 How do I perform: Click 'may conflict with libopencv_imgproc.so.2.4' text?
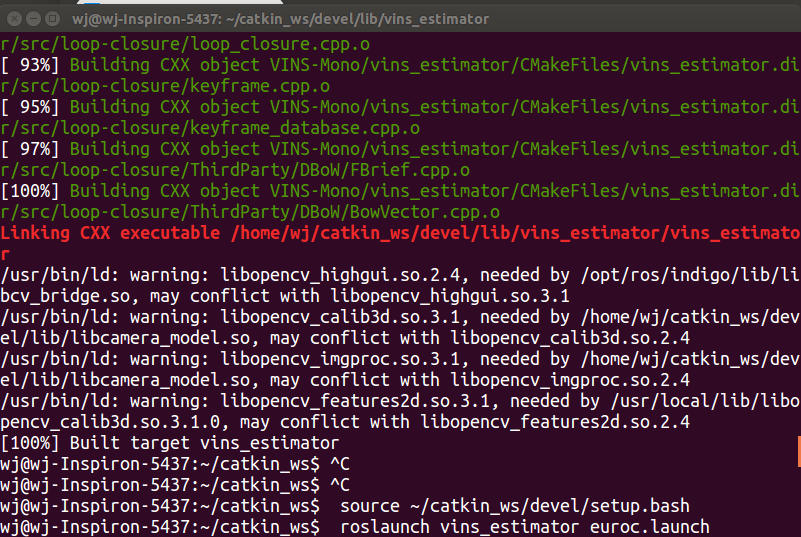[480, 380]
